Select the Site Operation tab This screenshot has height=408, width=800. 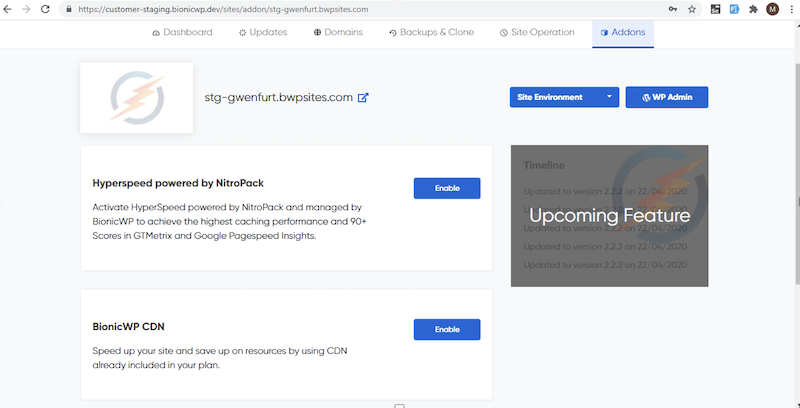point(537,32)
